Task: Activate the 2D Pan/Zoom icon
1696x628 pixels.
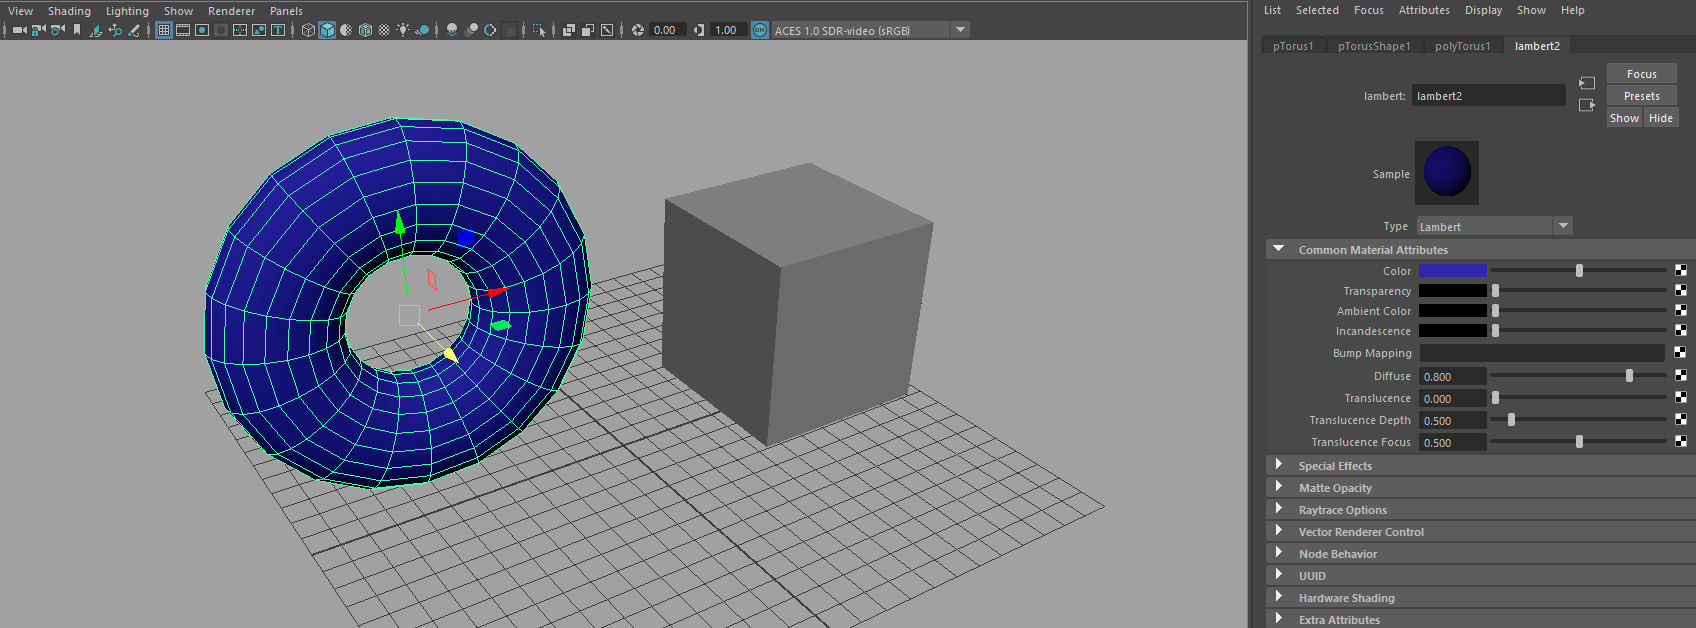Action: point(115,30)
